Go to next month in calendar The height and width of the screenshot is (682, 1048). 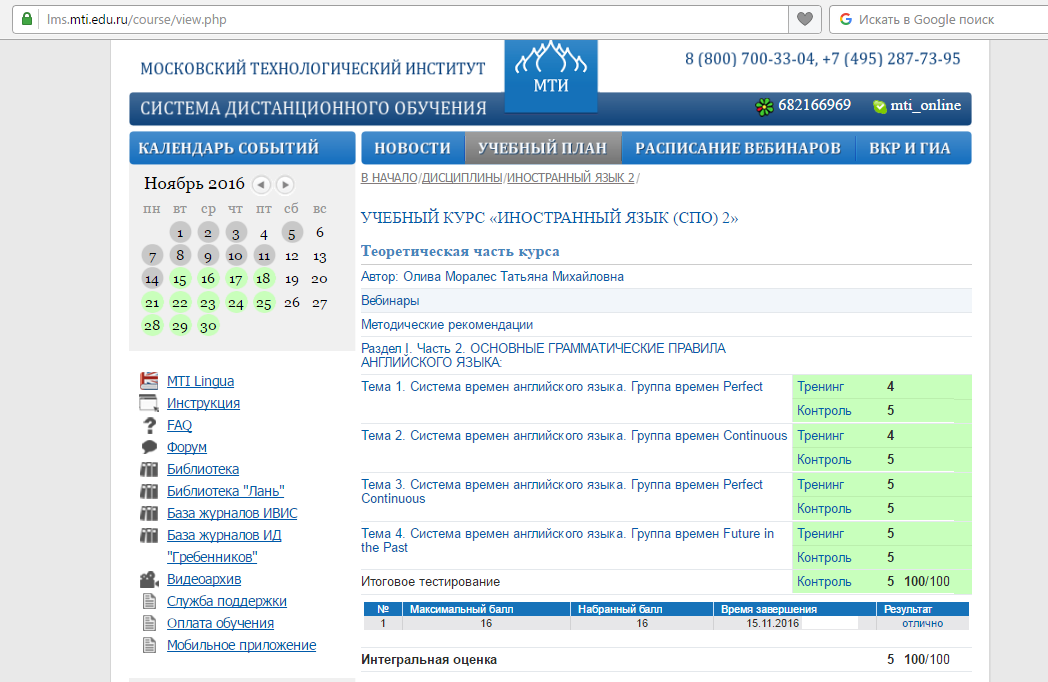(285, 184)
